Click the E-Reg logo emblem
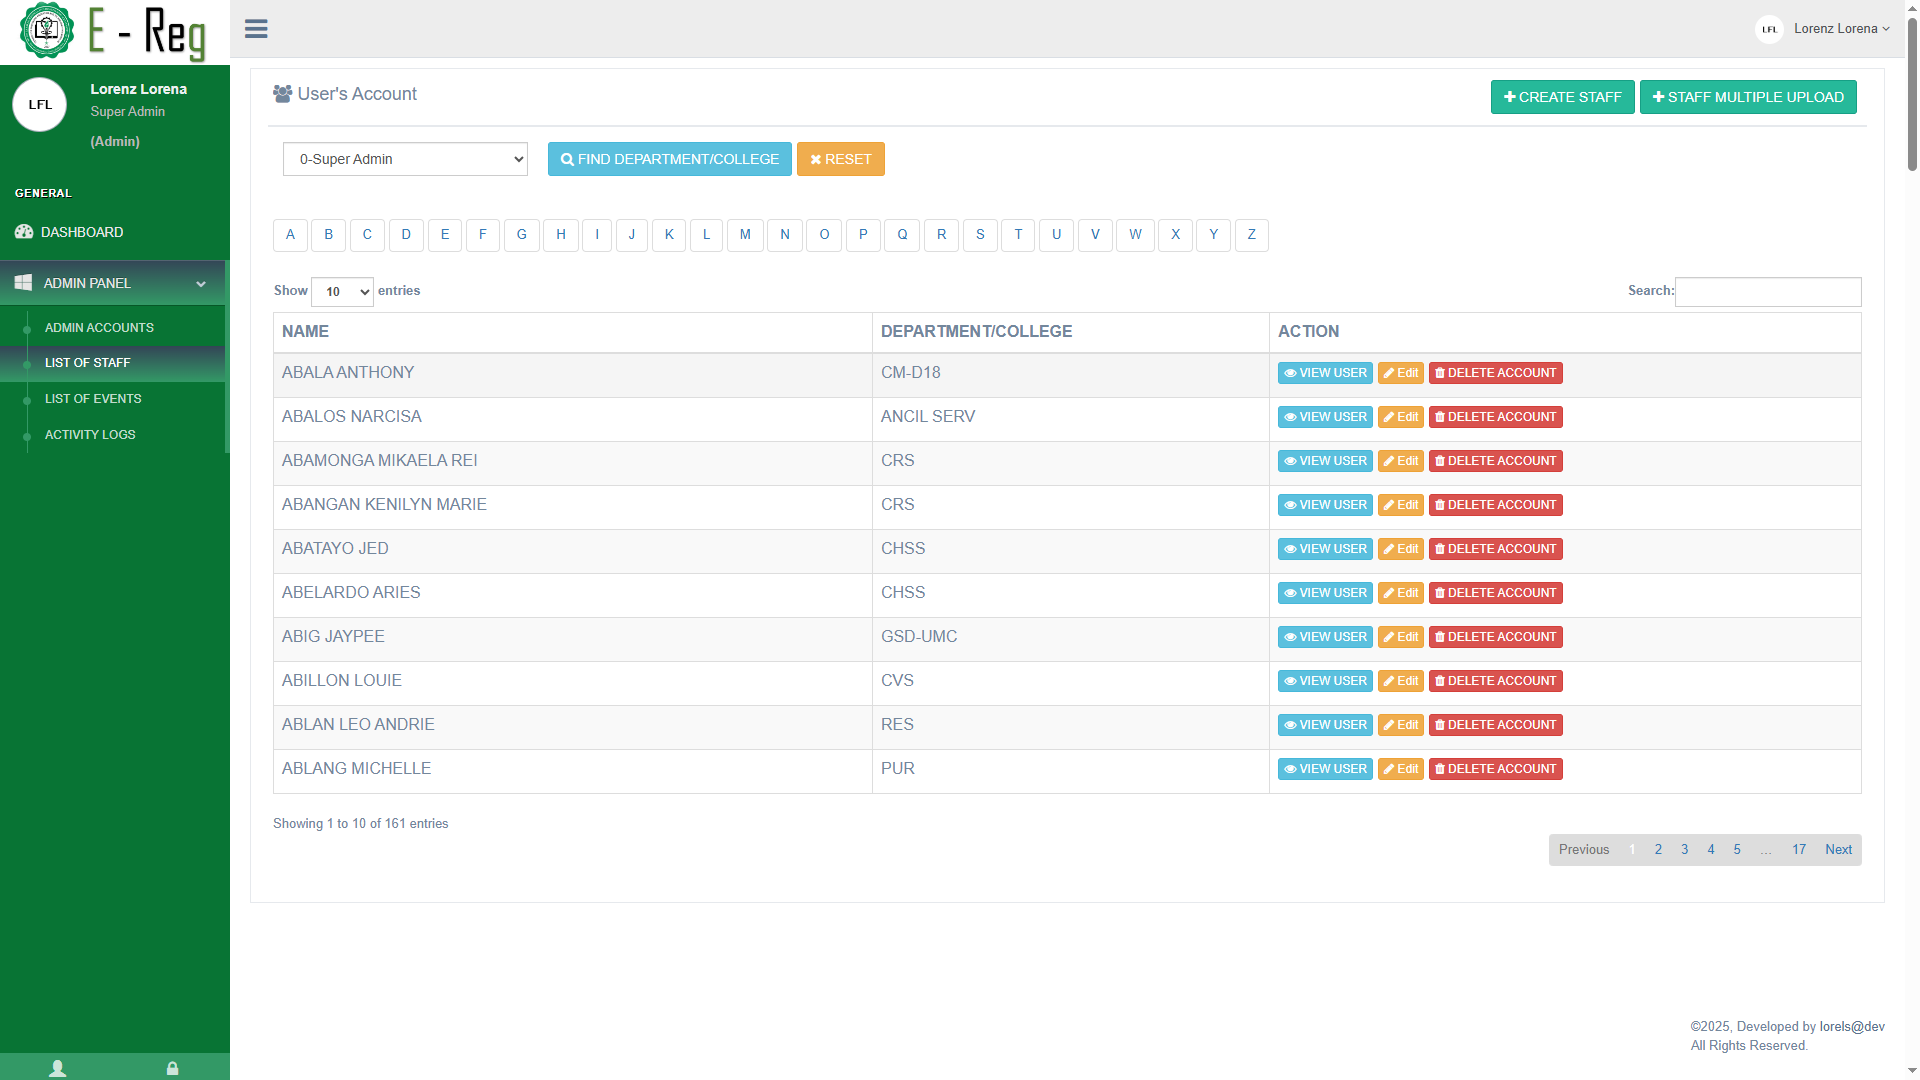This screenshot has height=1080, width=1920. coord(46,30)
